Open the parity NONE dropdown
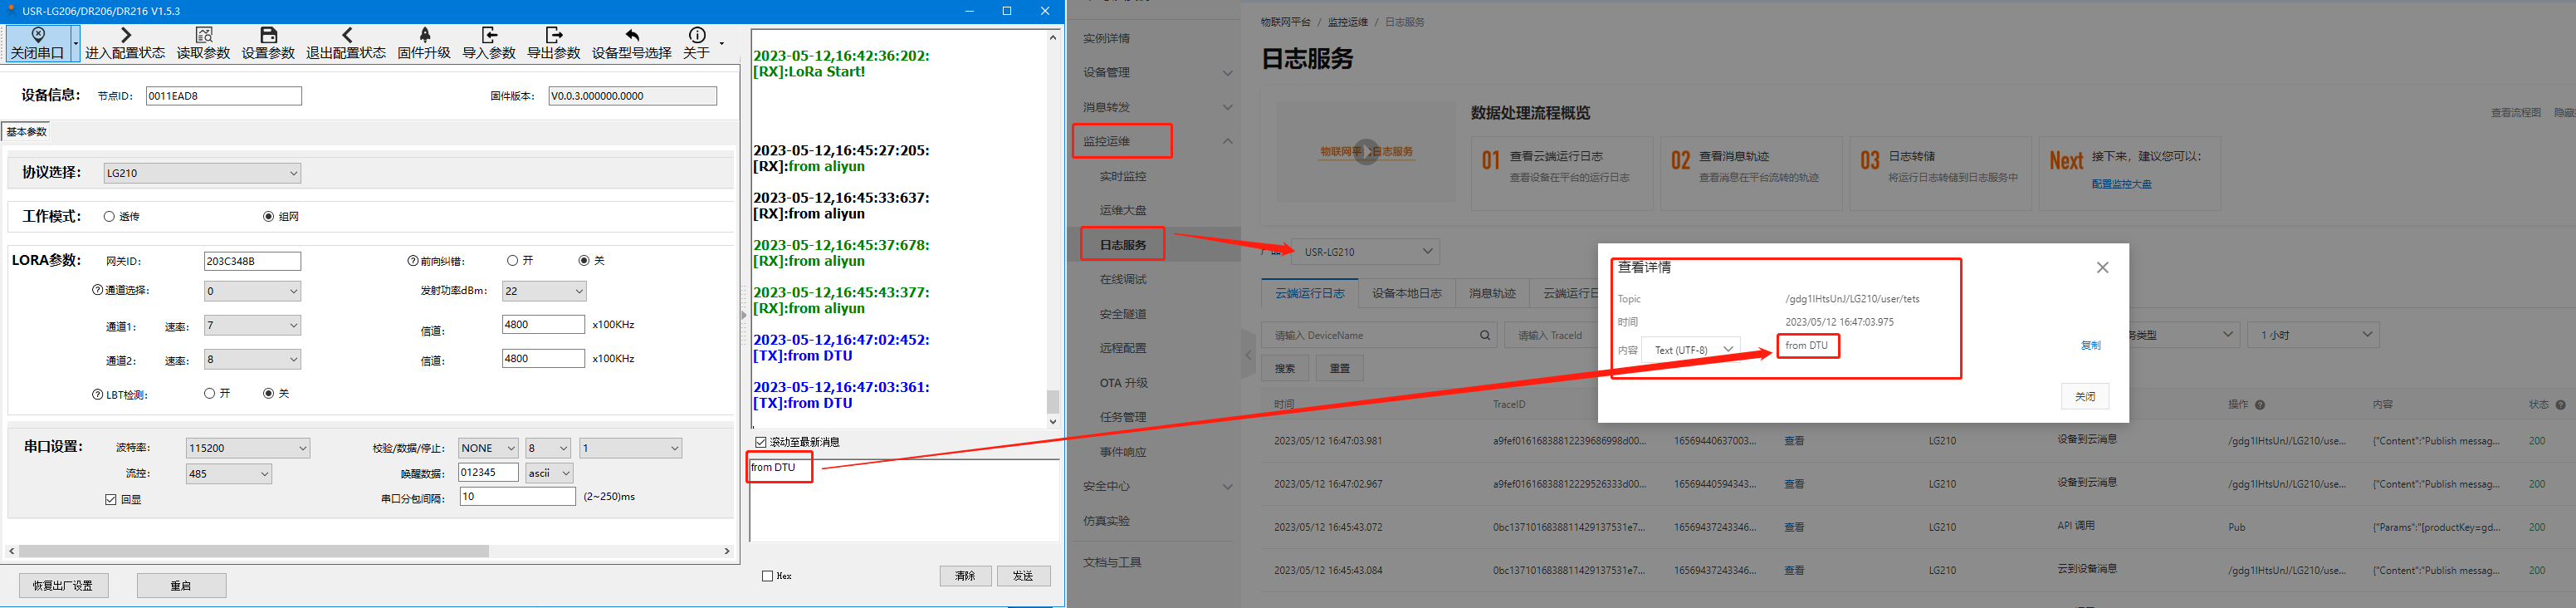Viewport: 2576px width, 608px height. click(x=488, y=448)
